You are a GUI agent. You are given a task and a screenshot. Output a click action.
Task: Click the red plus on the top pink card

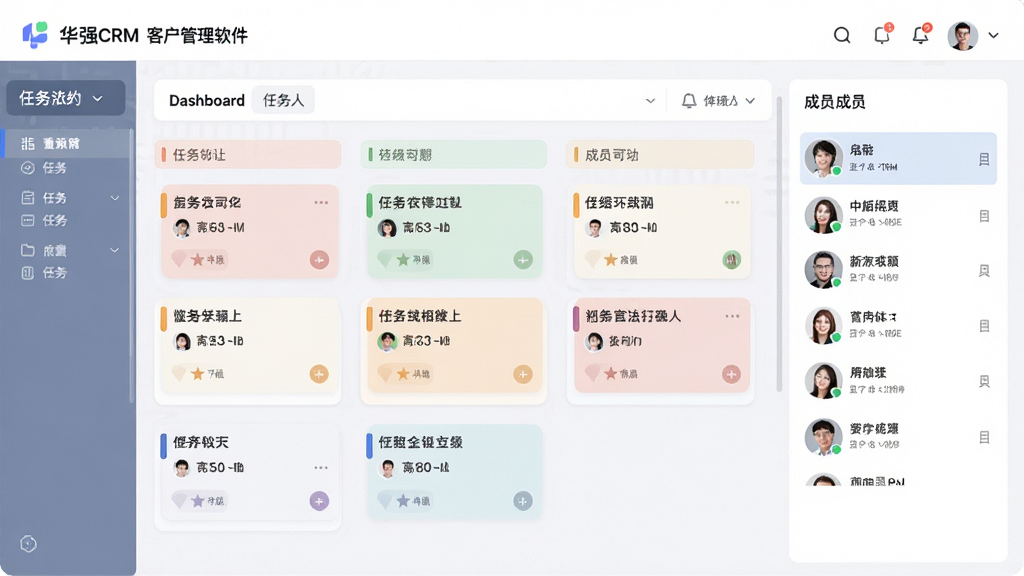pyautogui.click(x=319, y=260)
